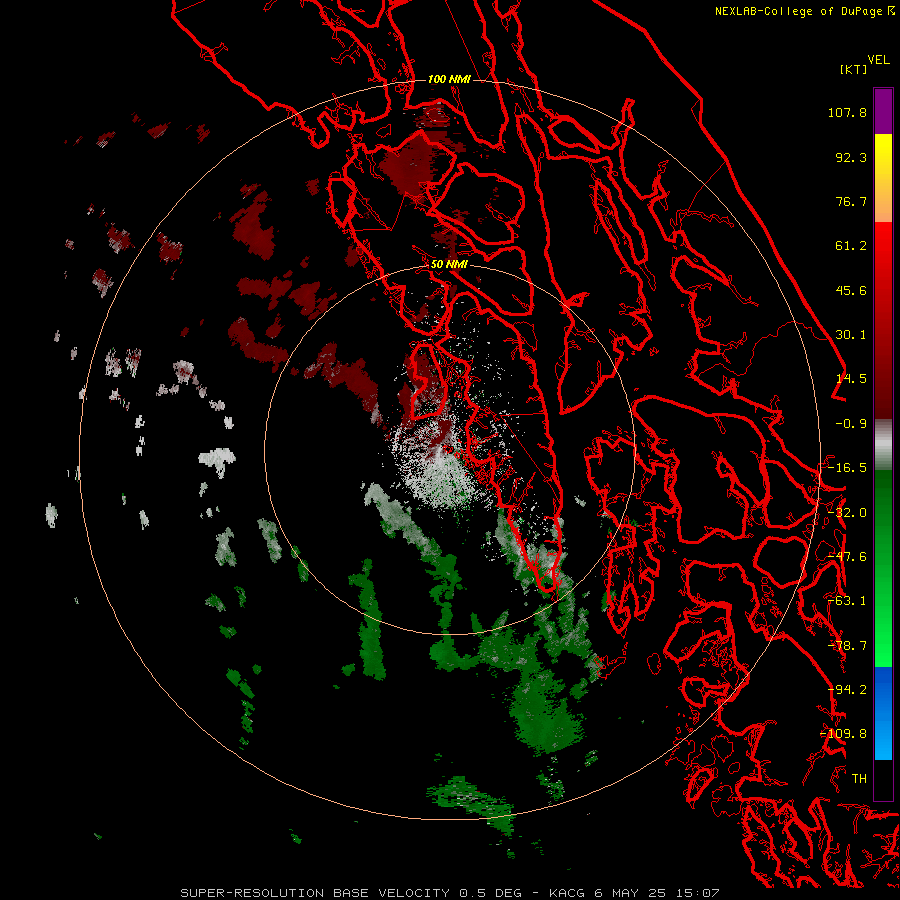Click the -16.5 legend value
The image size is (900, 900).
[x=847, y=468]
